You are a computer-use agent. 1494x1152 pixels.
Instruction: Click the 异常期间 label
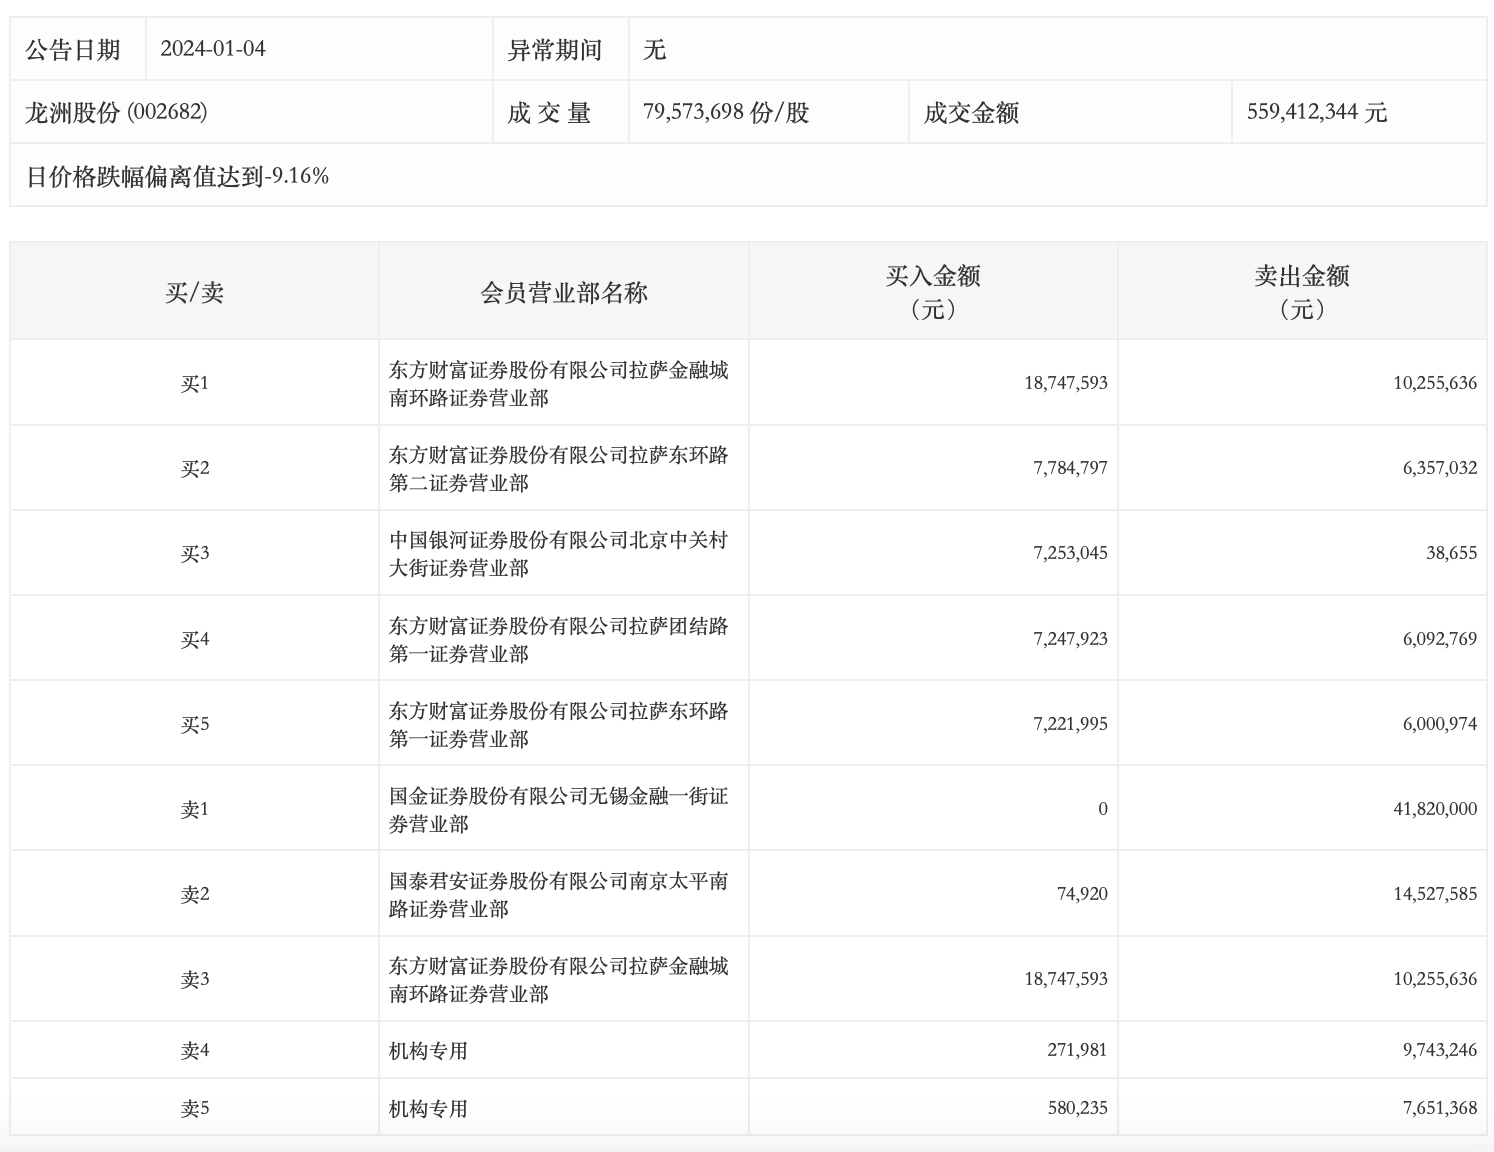coord(555,50)
